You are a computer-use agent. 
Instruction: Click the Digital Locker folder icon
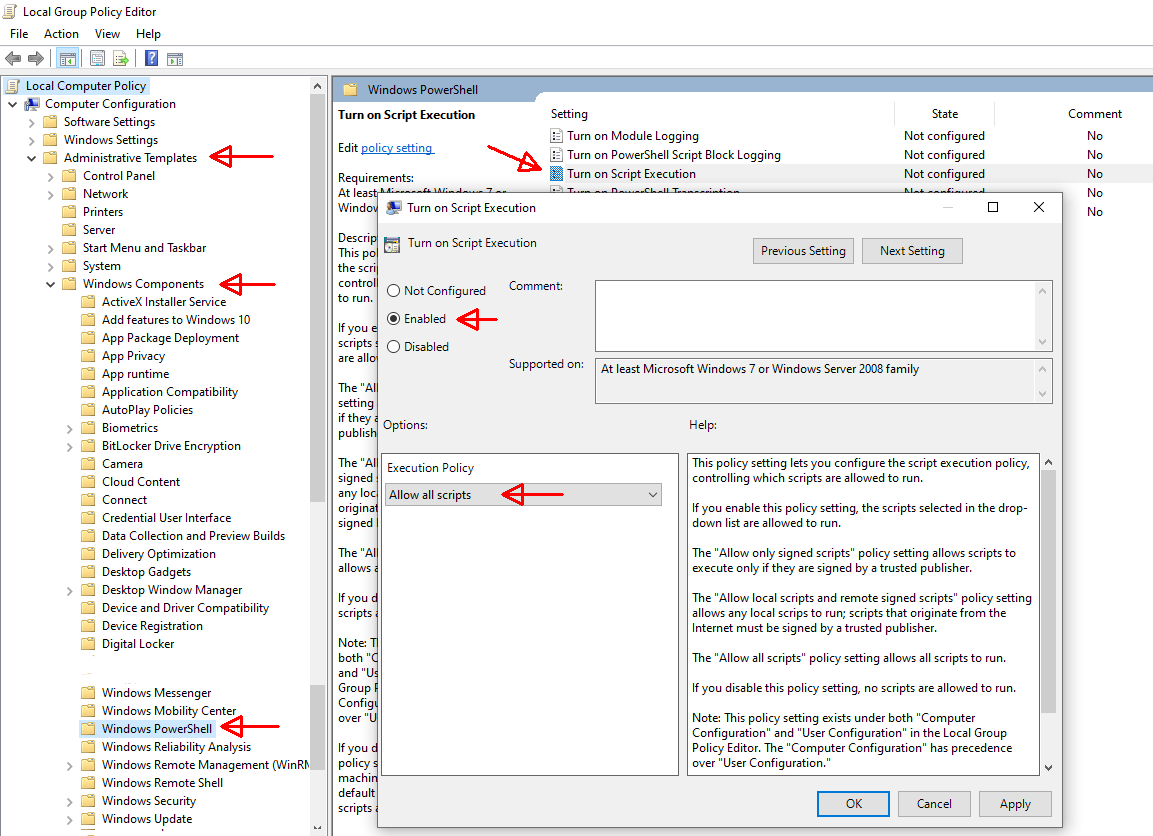[89, 644]
